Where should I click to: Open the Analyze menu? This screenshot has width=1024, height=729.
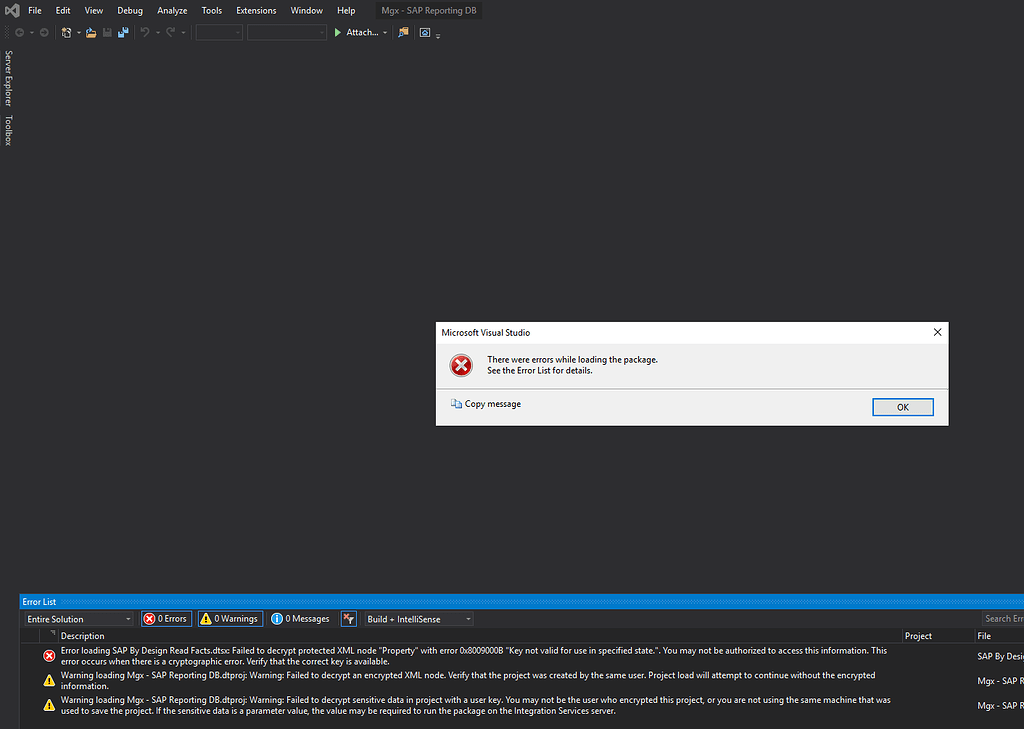pyautogui.click(x=172, y=10)
